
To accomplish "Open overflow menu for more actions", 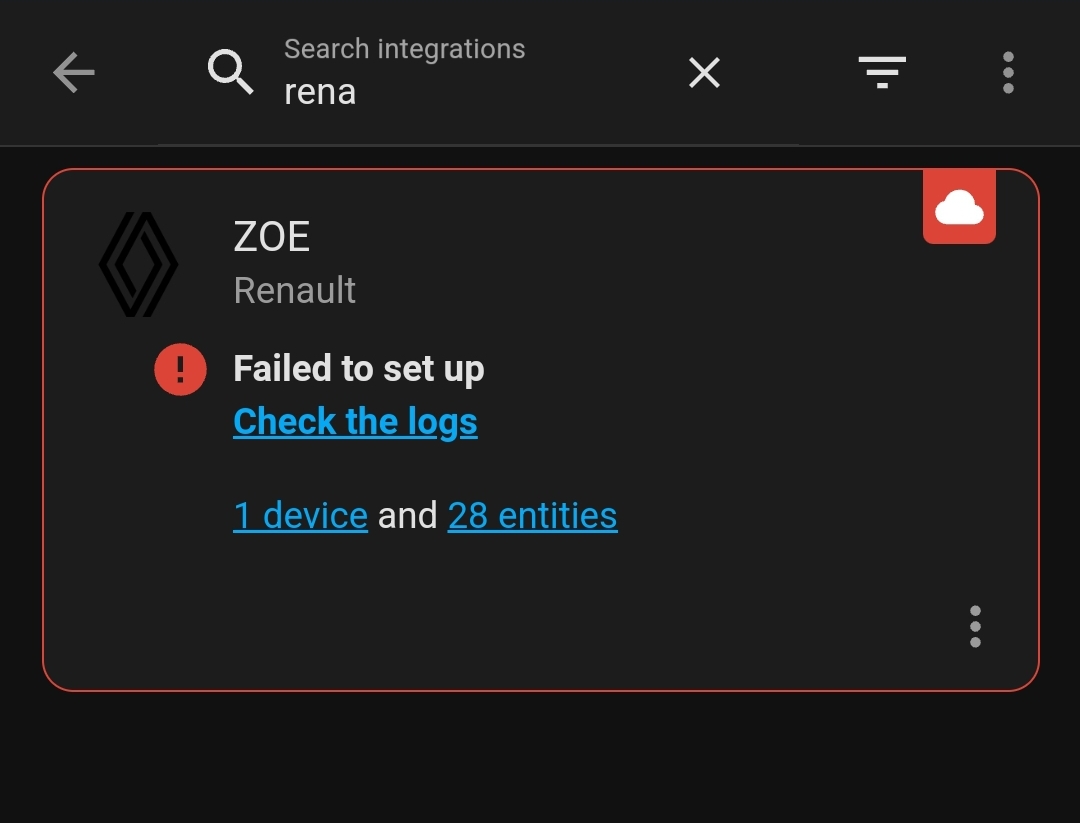I will coord(1008,72).
